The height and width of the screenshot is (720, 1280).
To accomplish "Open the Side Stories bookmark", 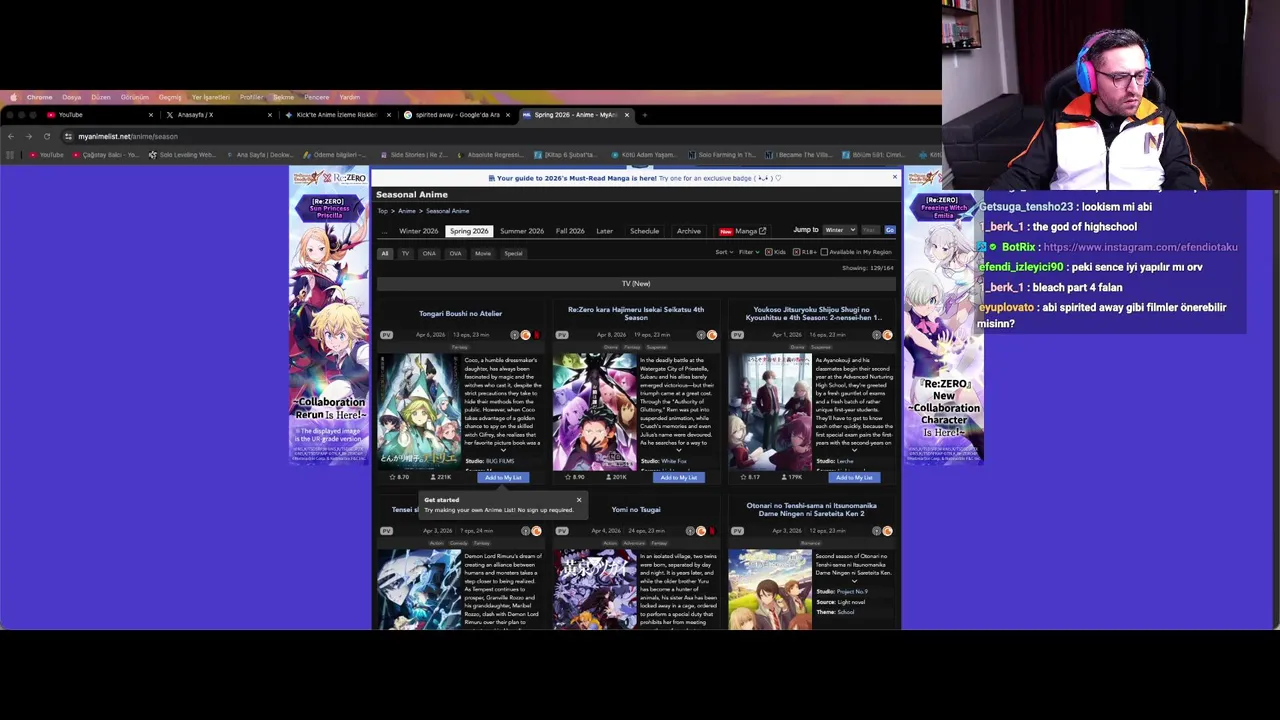I will (412, 155).
